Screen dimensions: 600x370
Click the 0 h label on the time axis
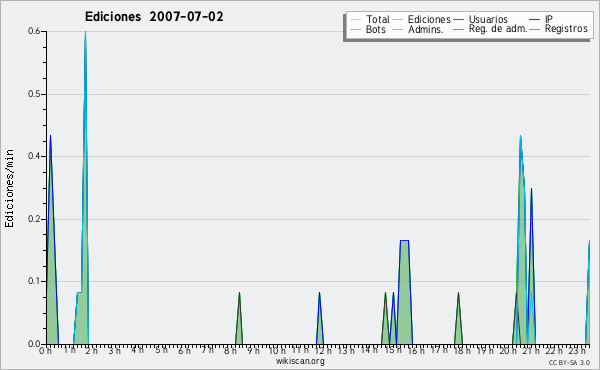[x=45, y=350]
